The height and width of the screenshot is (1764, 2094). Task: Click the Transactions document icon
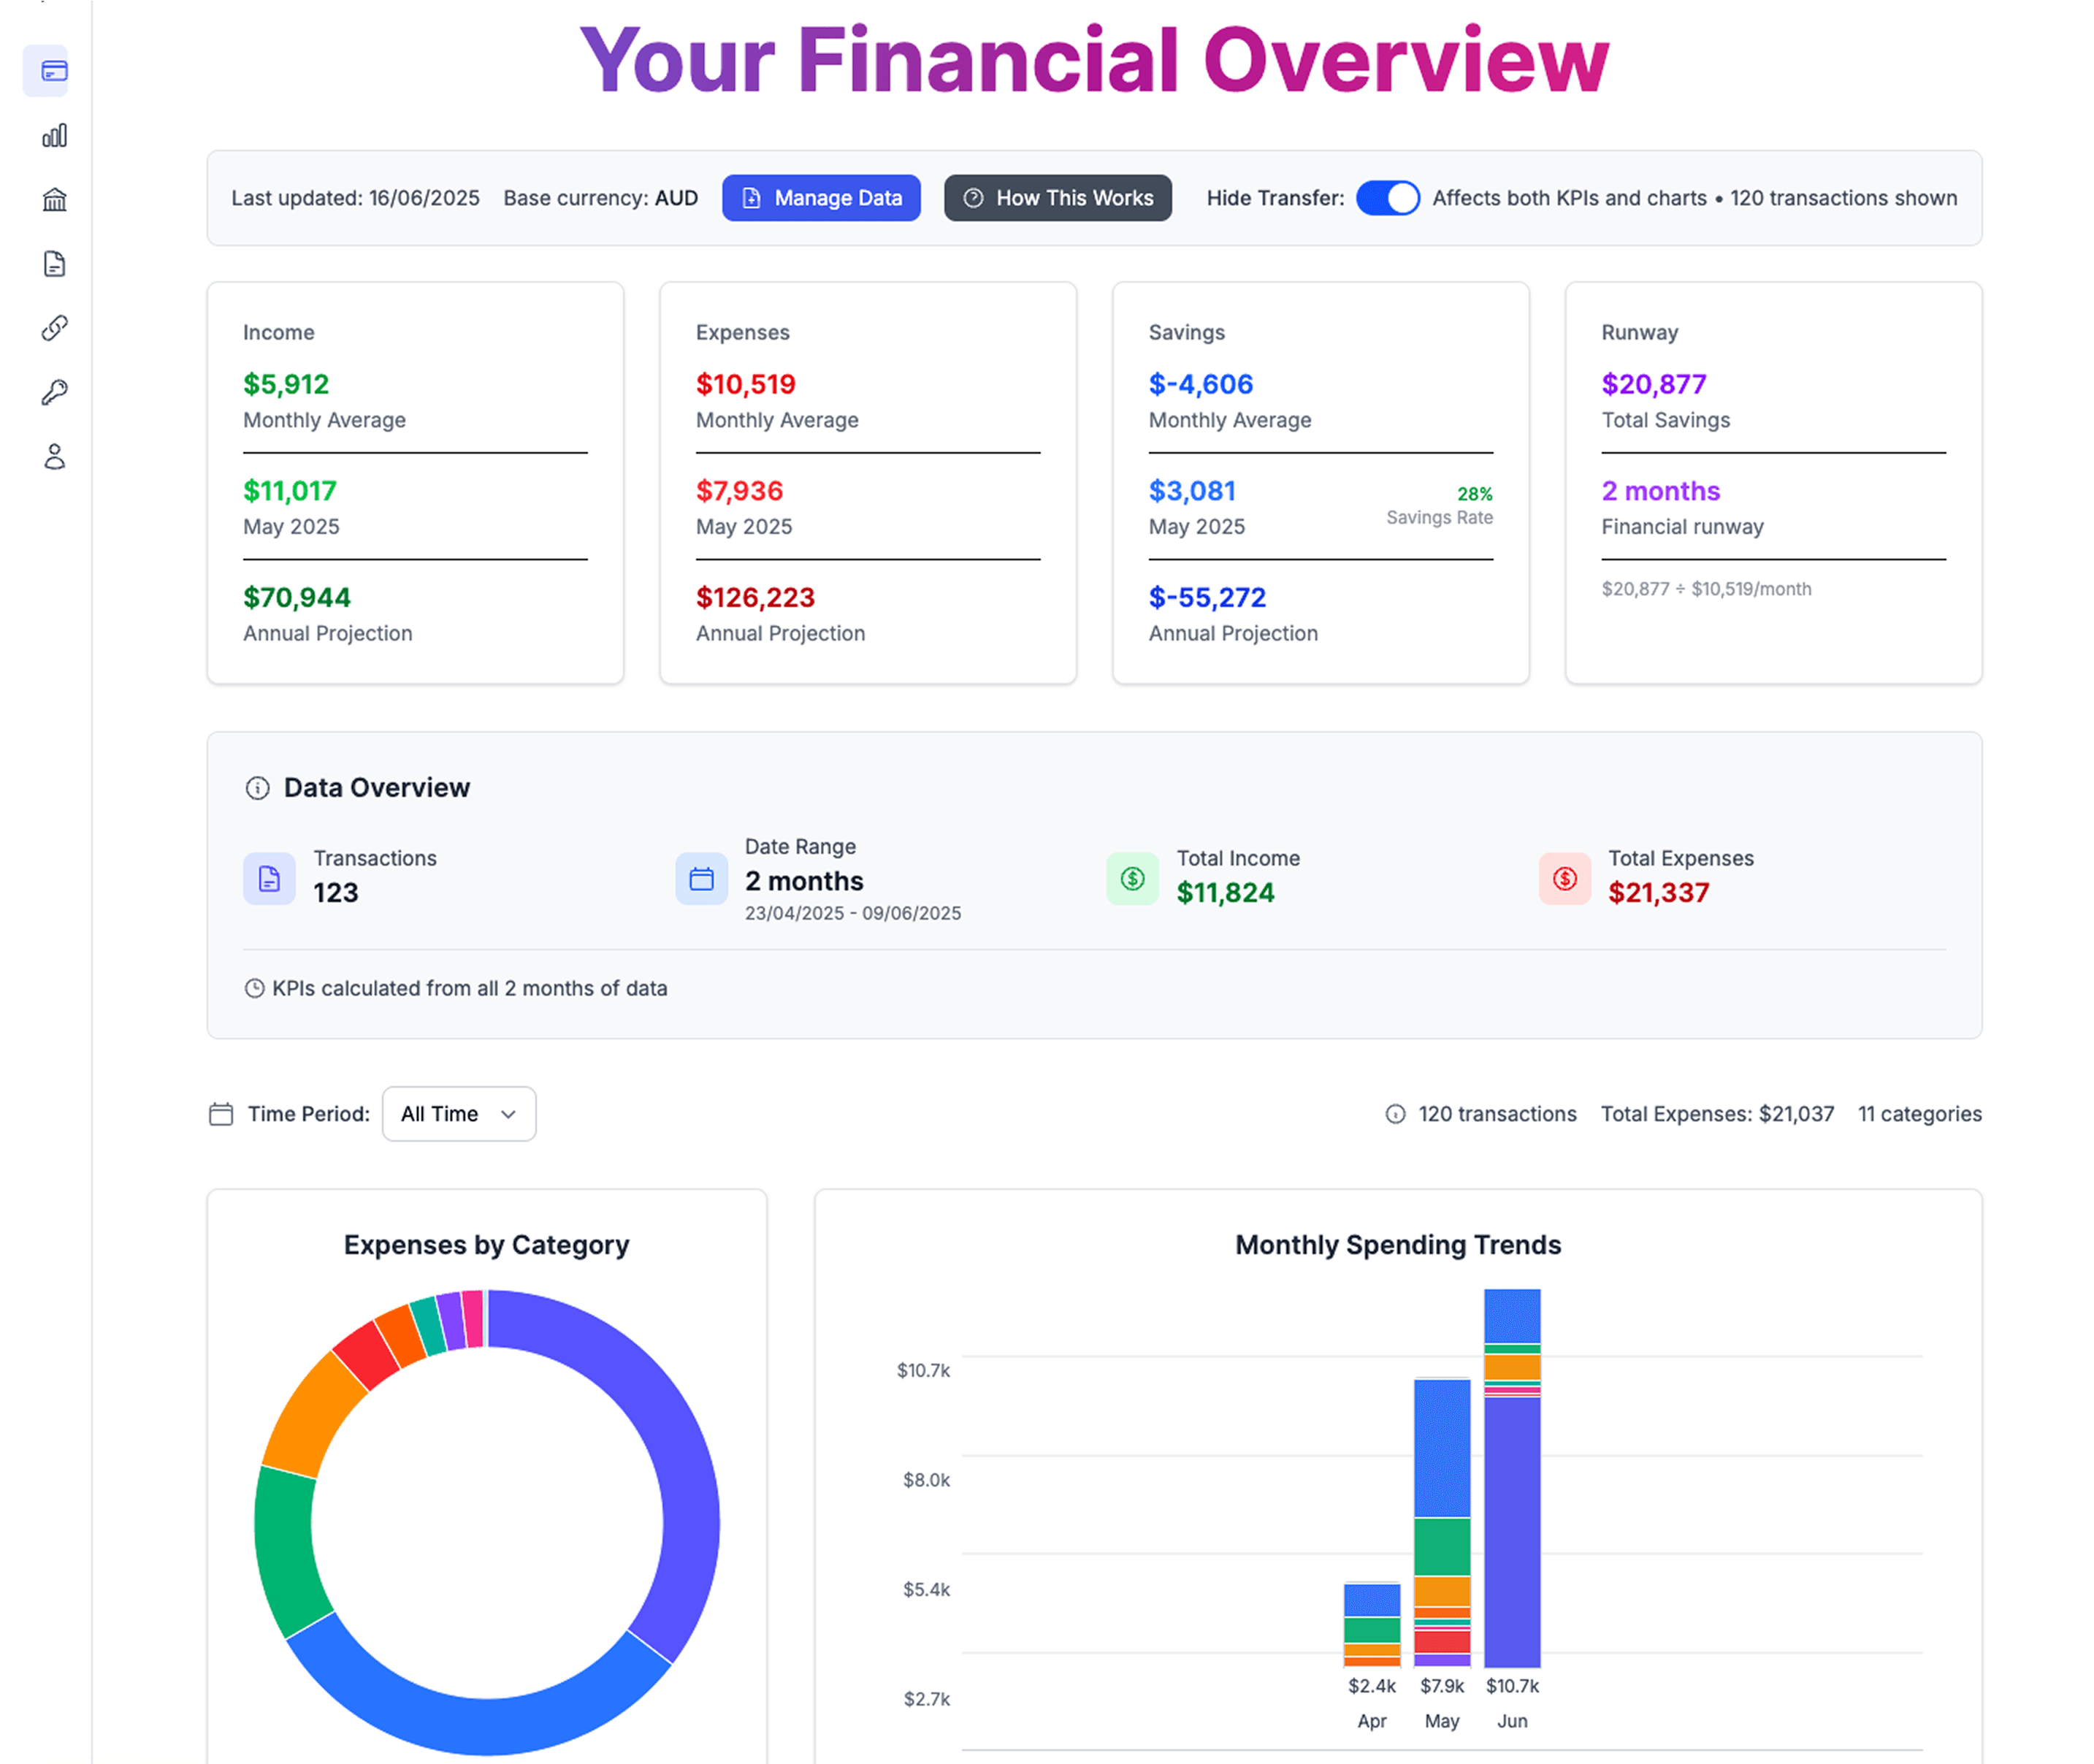click(269, 879)
